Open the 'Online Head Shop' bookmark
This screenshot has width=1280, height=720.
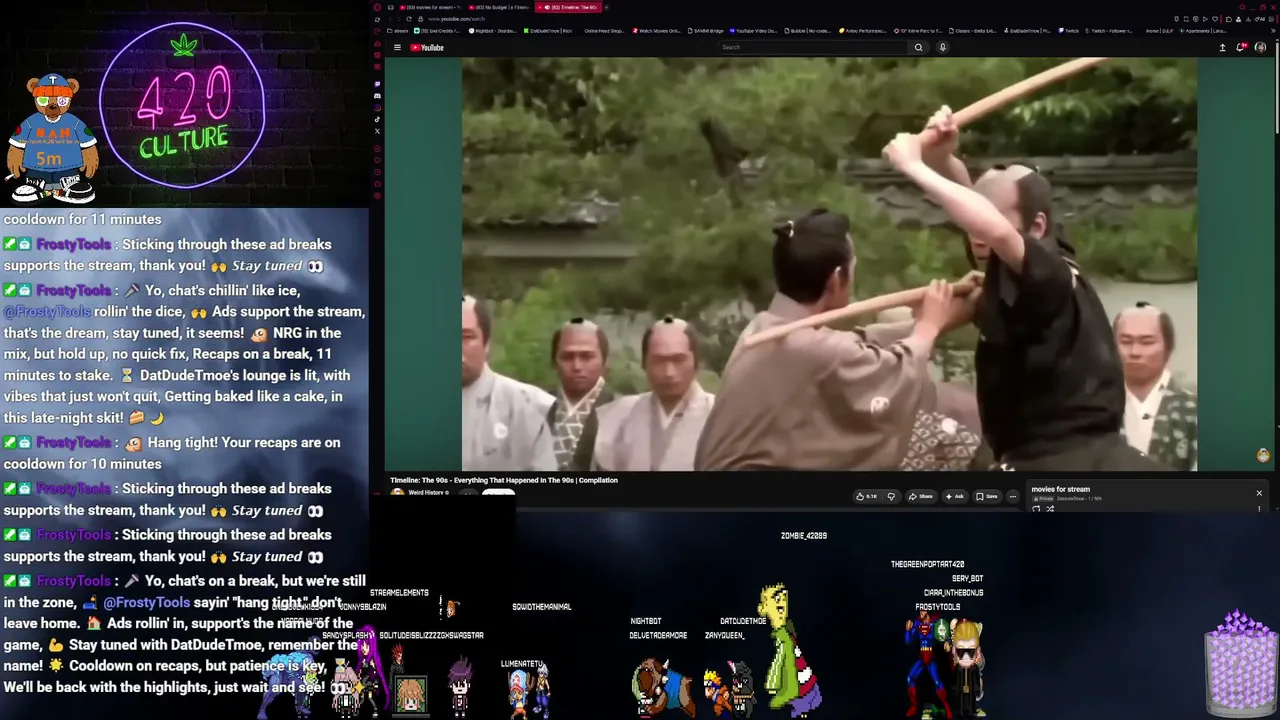coord(603,31)
